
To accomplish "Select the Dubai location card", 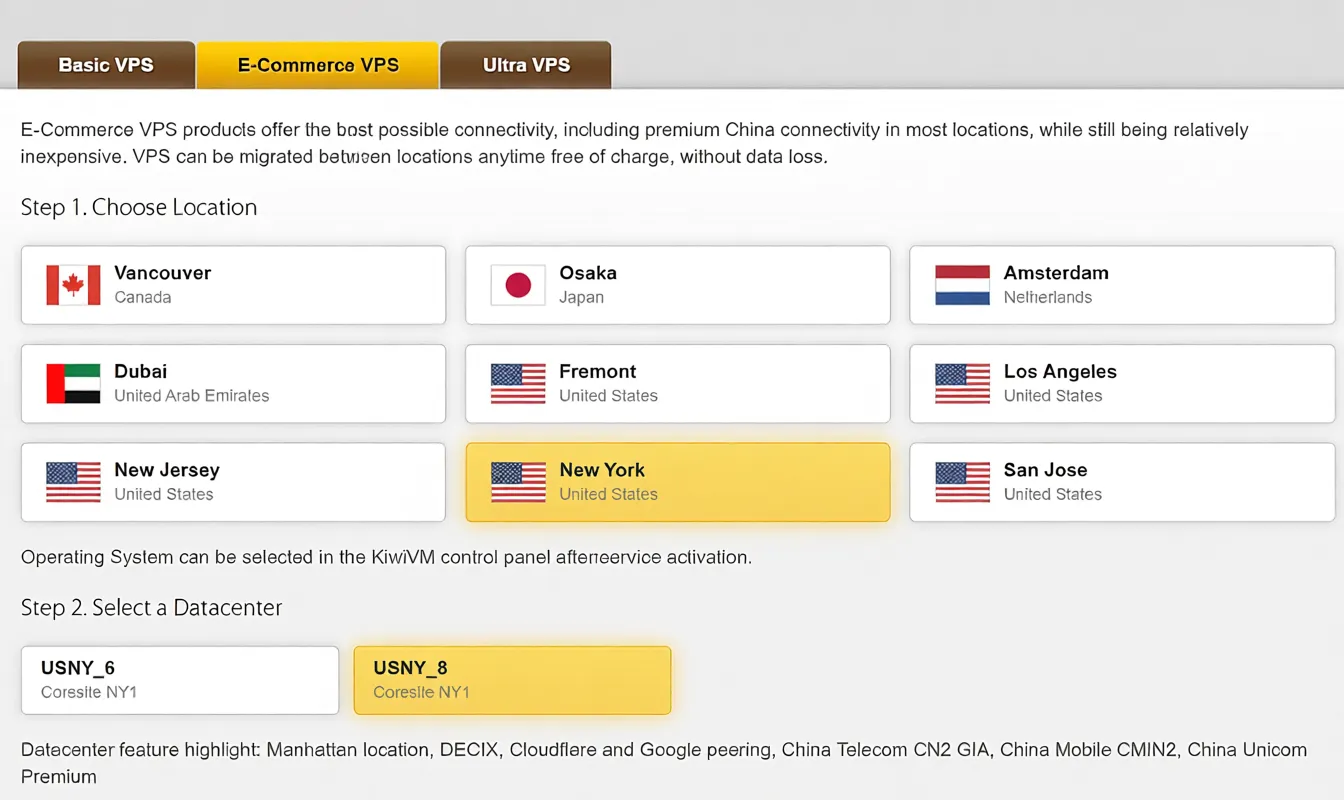I will point(233,384).
